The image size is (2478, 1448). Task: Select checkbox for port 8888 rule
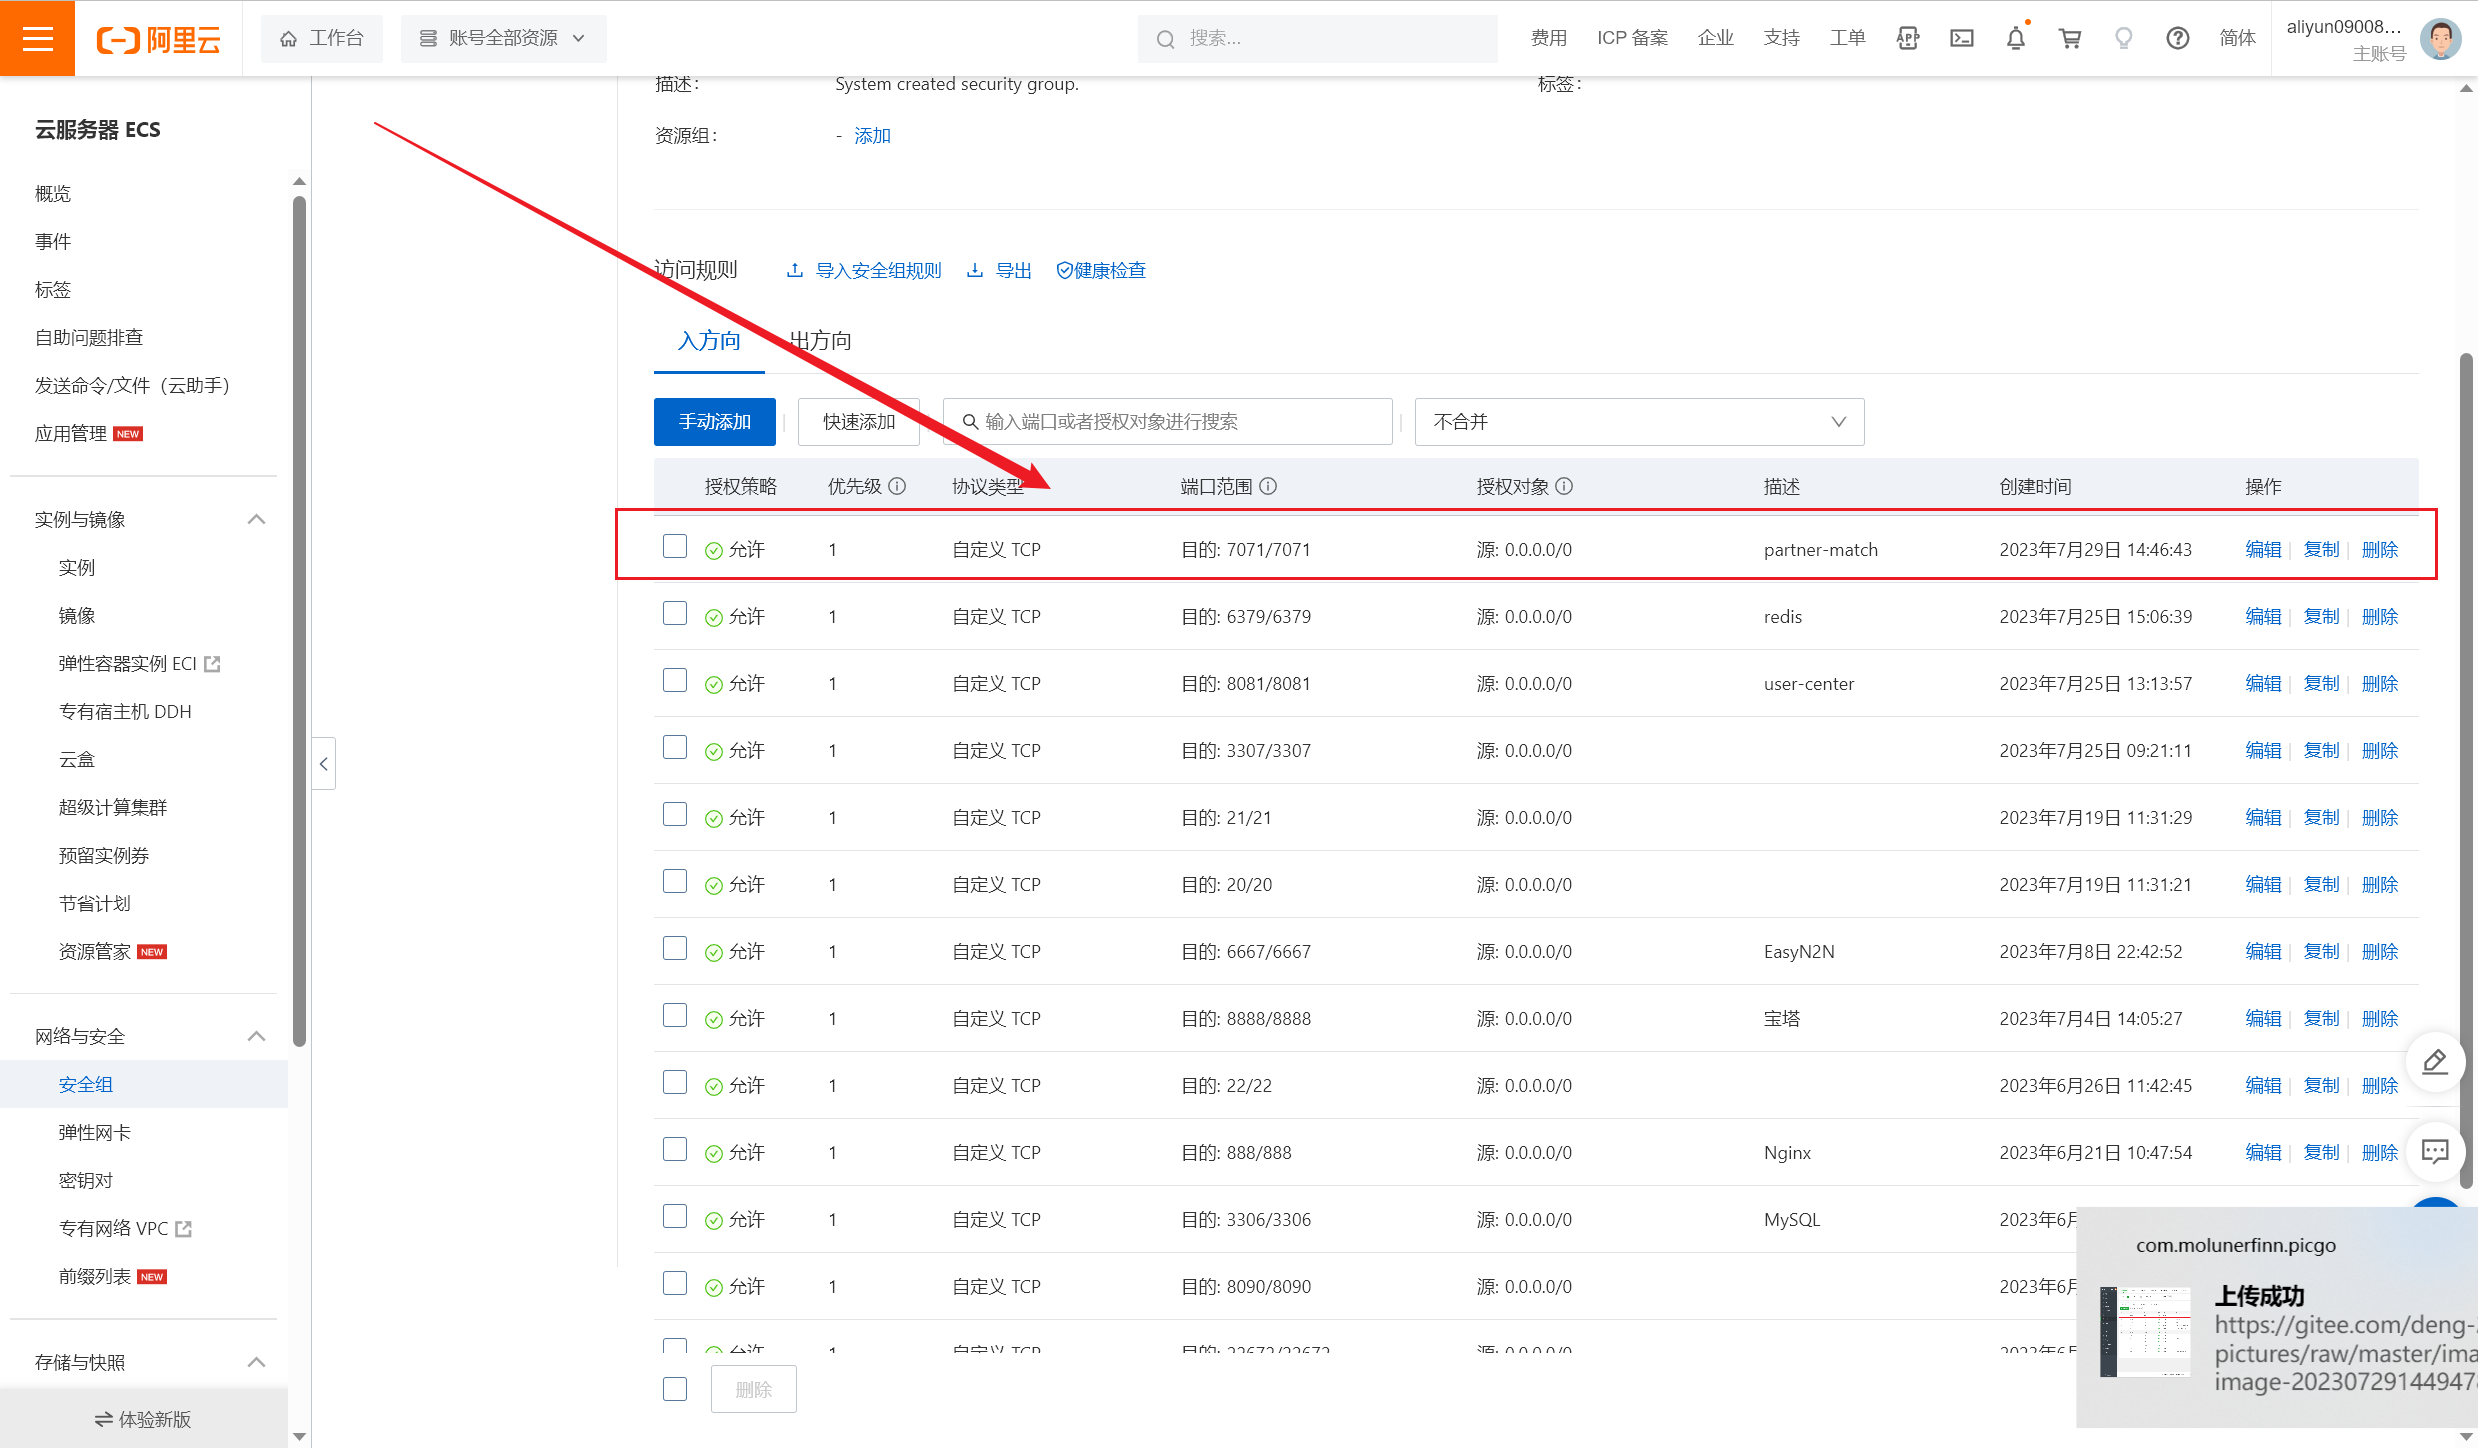point(675,1015)
